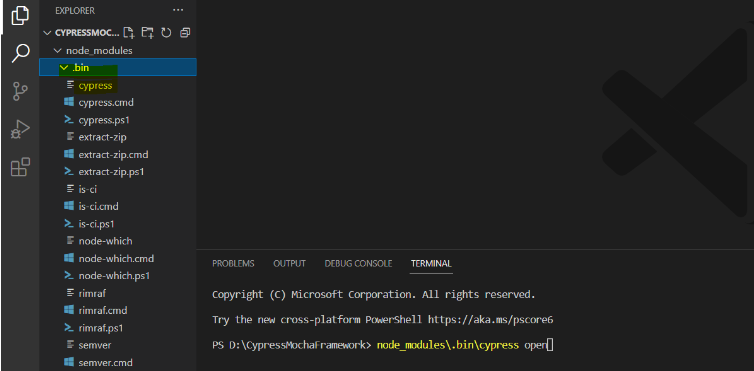This screenshot has width=754, height=371.
Task: Open the extract-zip file
Action: (x=118, y=137)
